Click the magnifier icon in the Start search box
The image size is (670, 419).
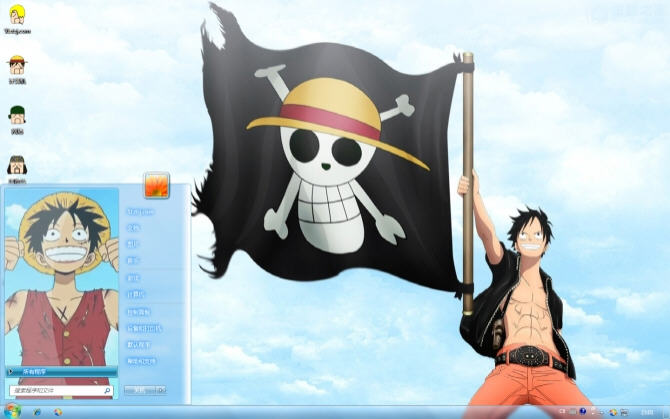107,390
